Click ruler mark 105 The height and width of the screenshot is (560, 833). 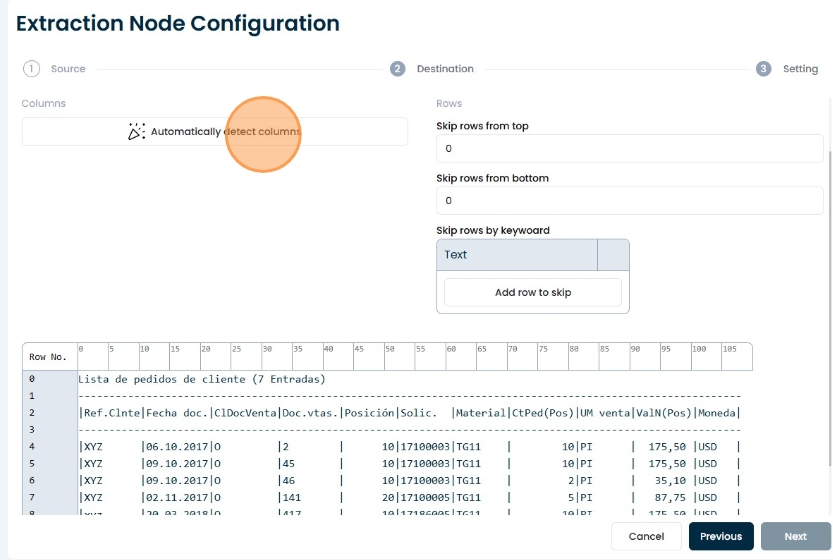(730, 349)
